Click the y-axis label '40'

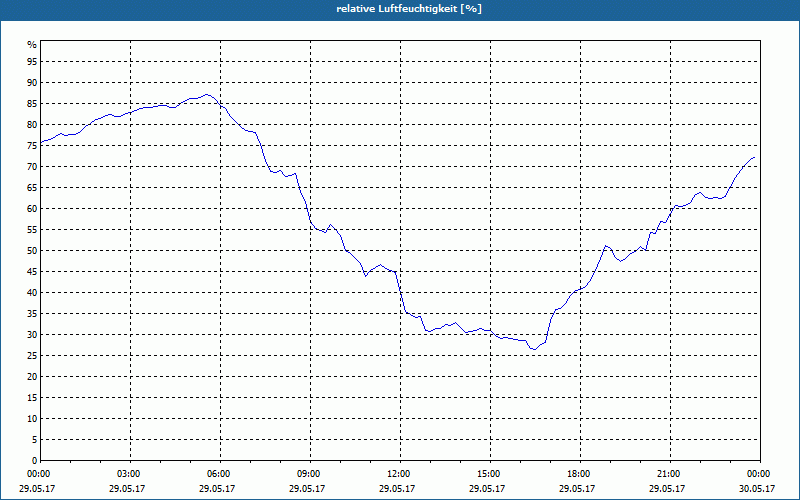click(32, 293)
